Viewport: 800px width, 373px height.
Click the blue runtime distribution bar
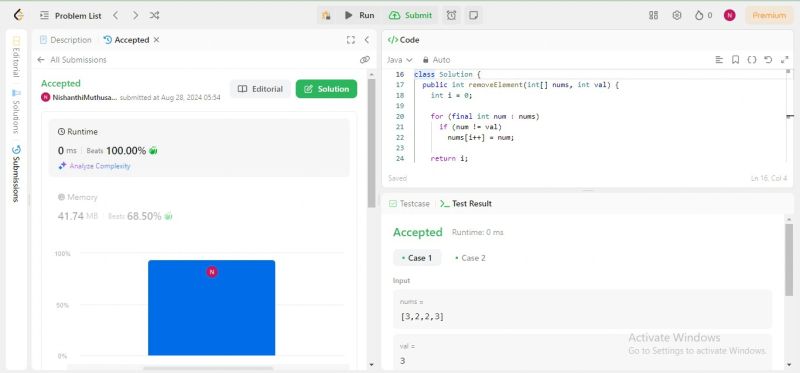point(212,308)
